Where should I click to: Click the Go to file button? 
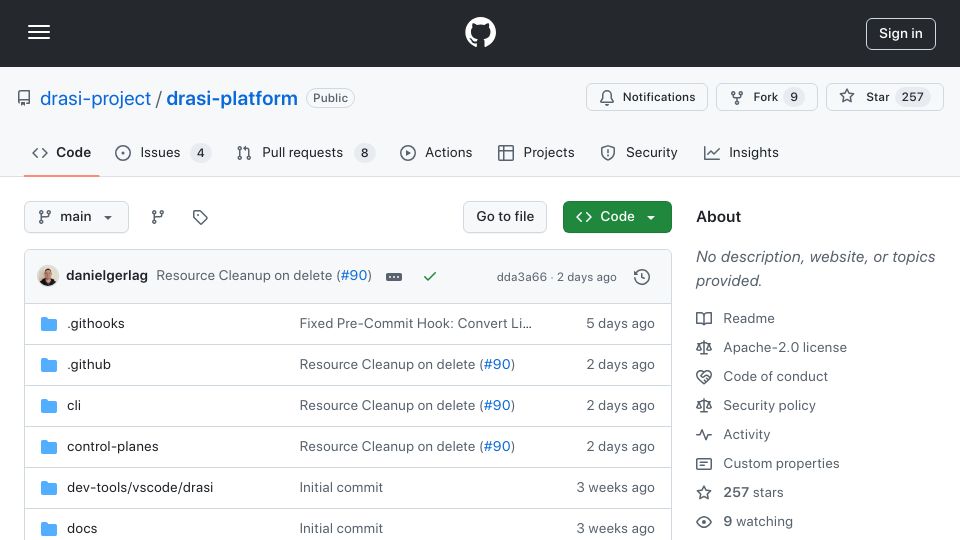click(505, 217)
